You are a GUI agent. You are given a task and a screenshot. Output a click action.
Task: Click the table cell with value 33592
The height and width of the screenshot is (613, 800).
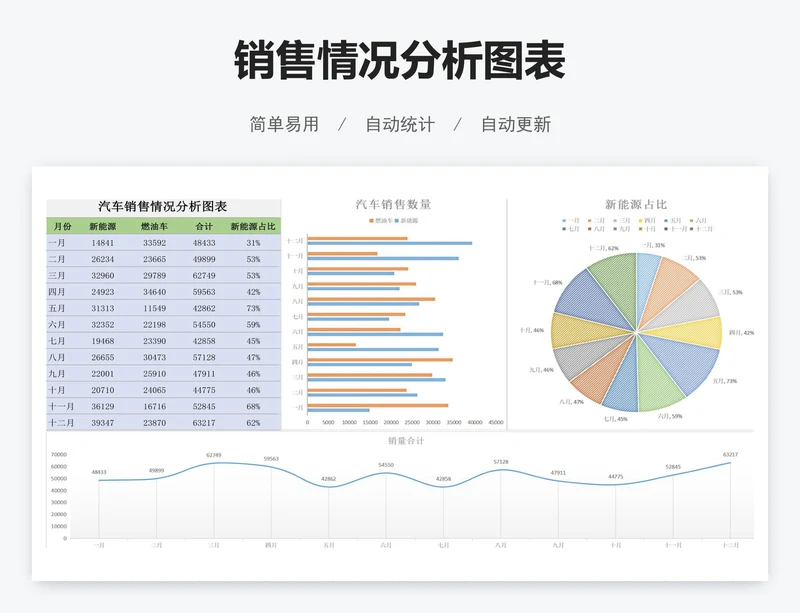coord(154,243)
